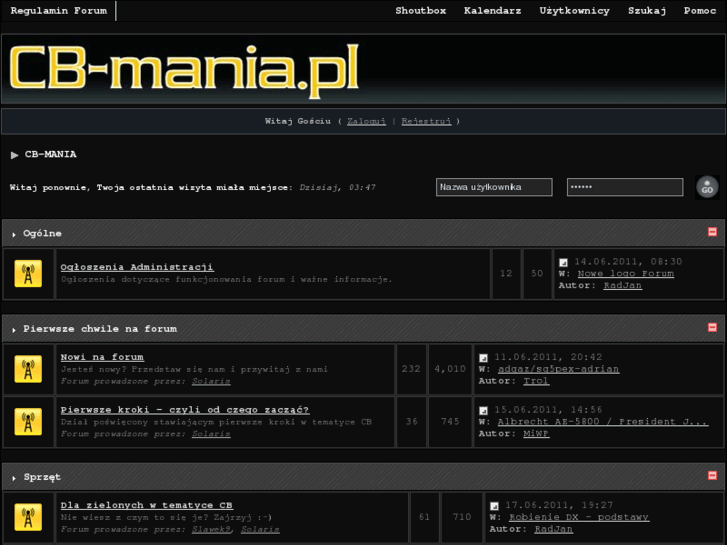727x545 pixels.
Task: Click date 17.06.2011, 19:27
Action: (x=559, y=506)
